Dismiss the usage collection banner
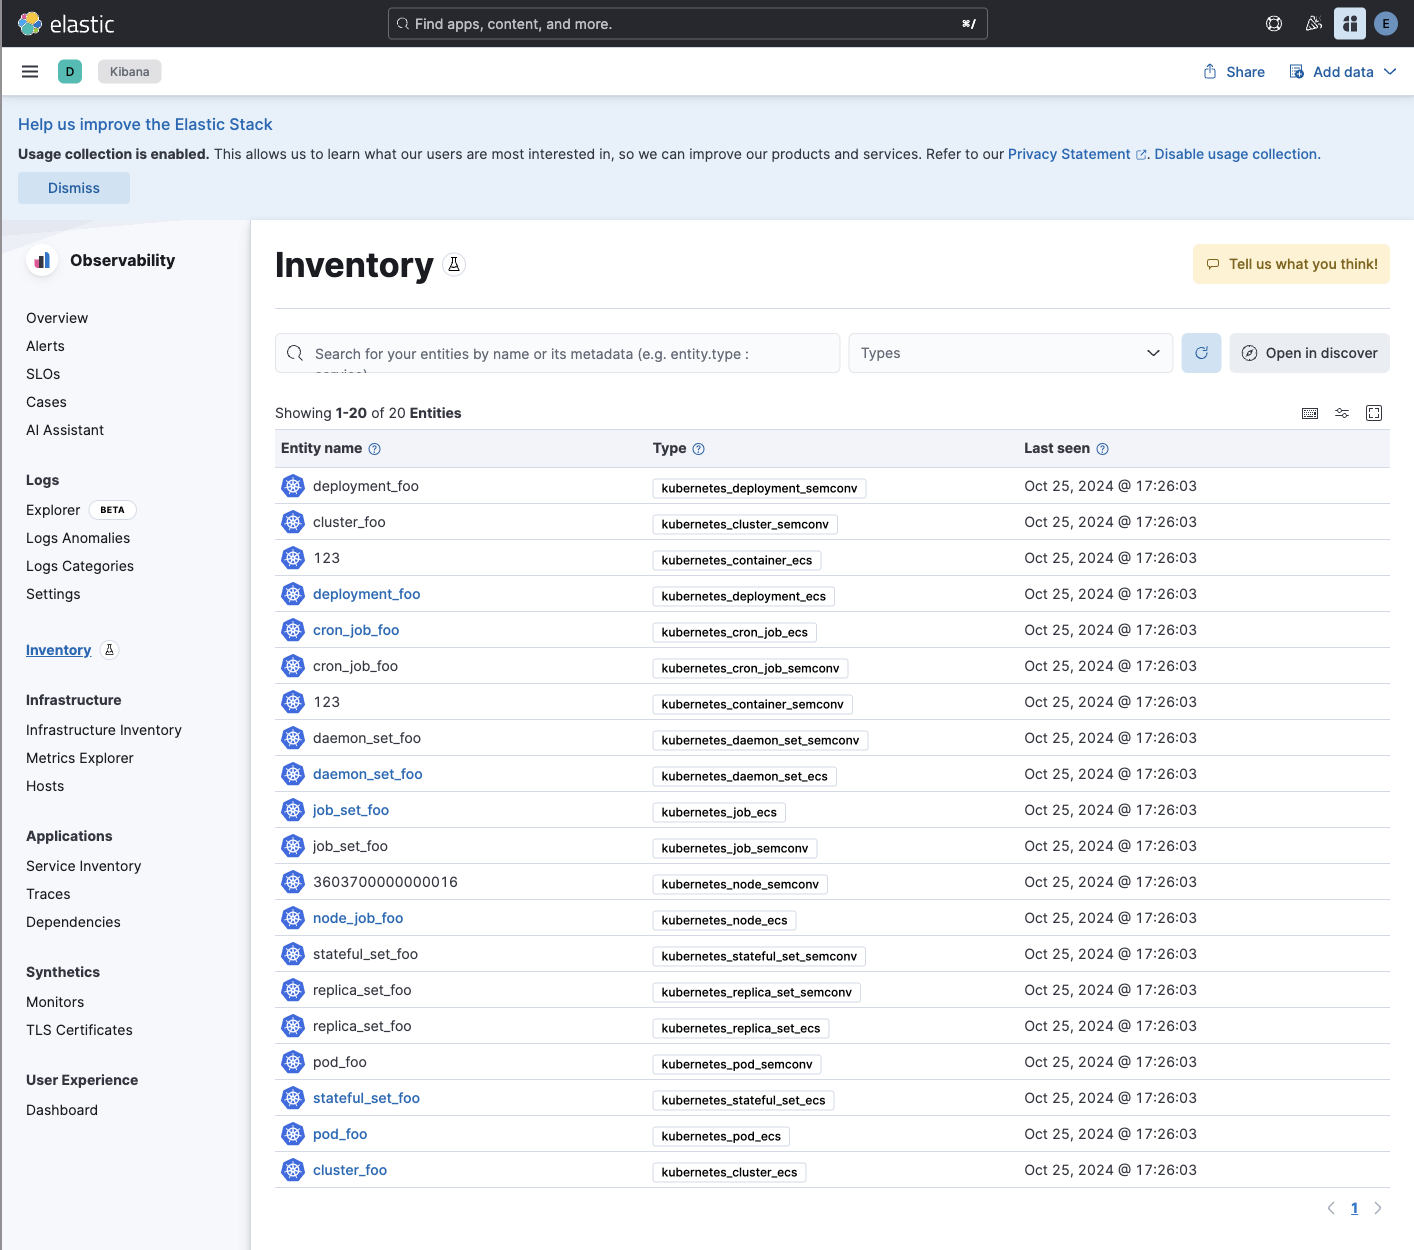The width and height of the screenshot is (1414, 1250). [74, 188]
